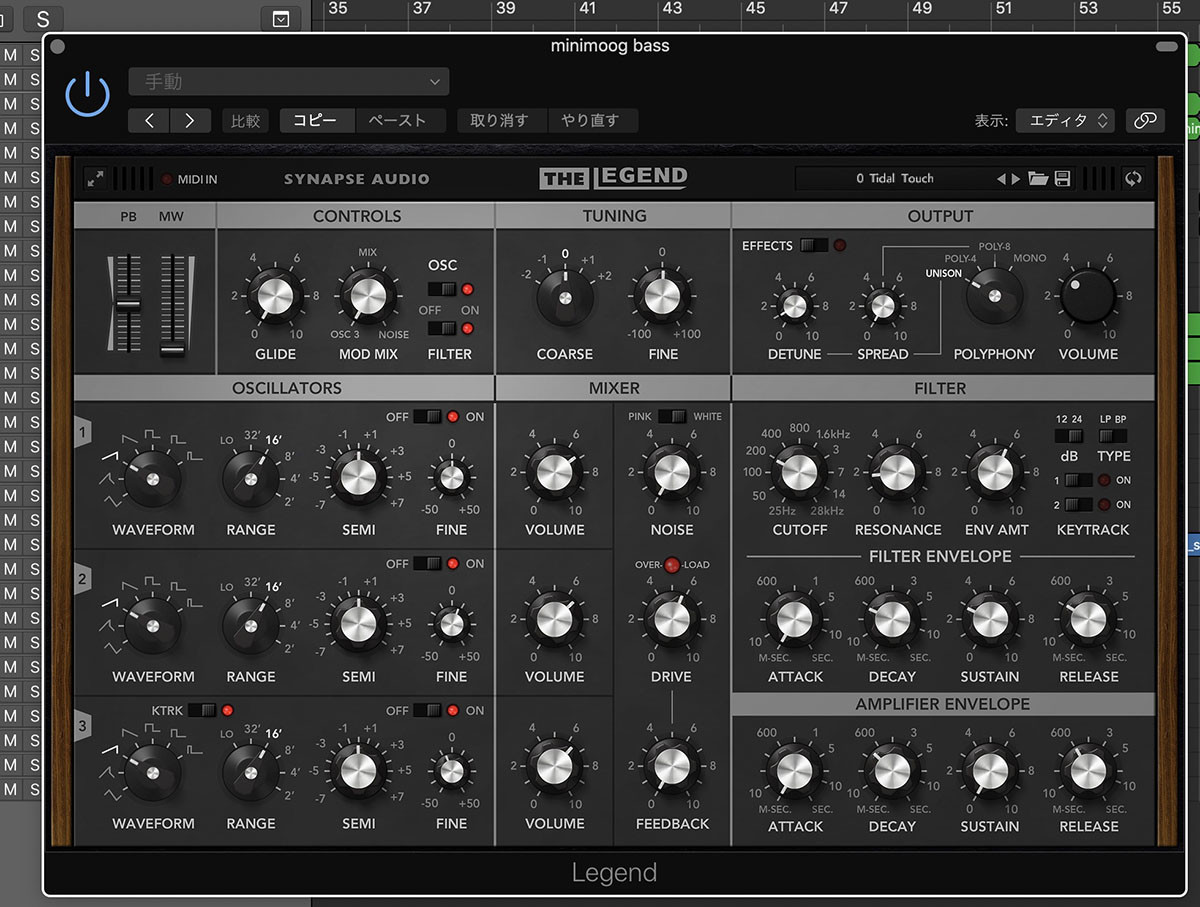
Task: Toggle the 12/24 dB filter slope switch
Action: tap(1068, 436)
